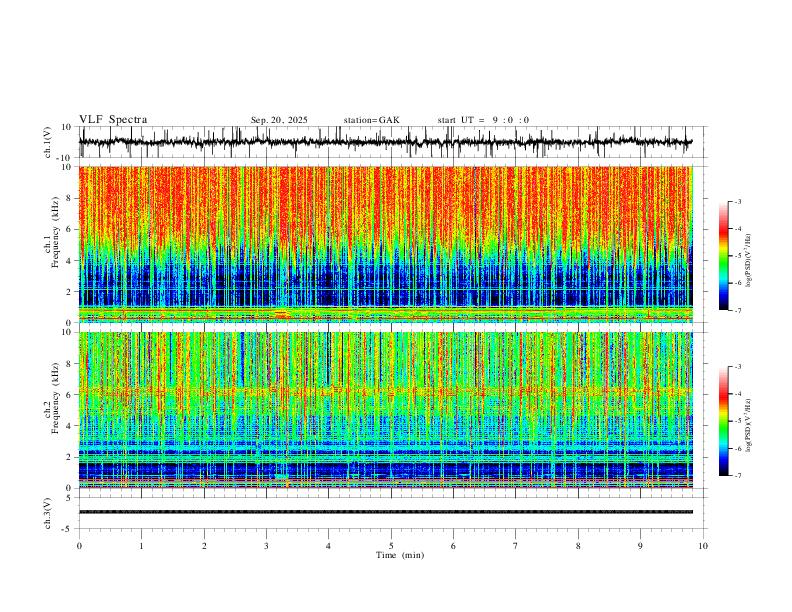The image size is (792, 612).
Task: Click the "VLF Spectra" title text
Action: coord(113,120)
